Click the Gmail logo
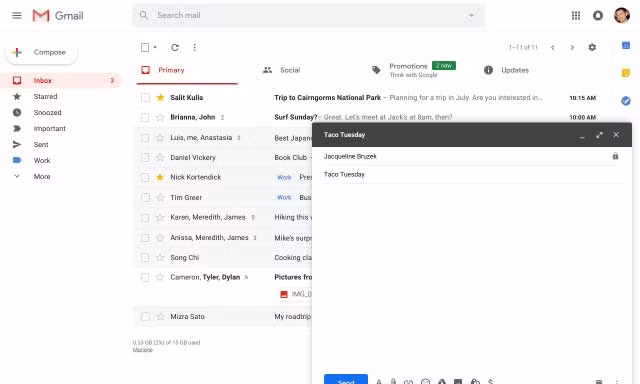This screenshot has height=384, width=640. coord(58,16)
